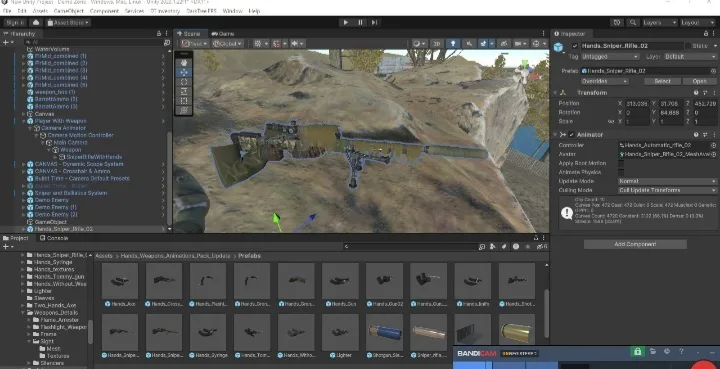
Task: Select the Move tool in scene overlay
Action: coord(184,73)
